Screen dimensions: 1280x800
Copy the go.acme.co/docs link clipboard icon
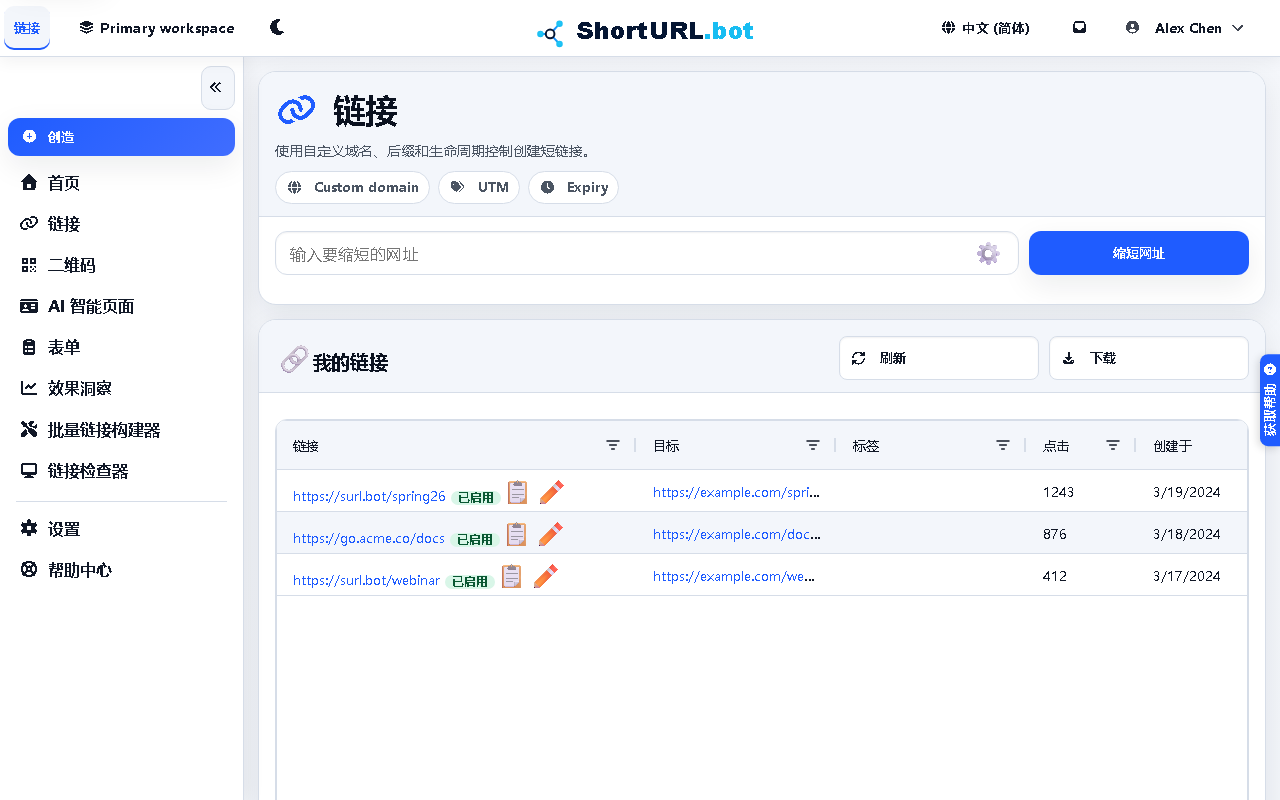point(516,534)
